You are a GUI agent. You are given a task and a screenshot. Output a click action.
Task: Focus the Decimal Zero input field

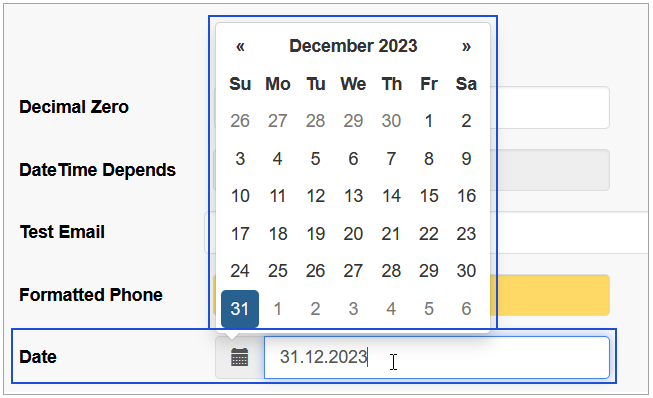click(549, 107)
